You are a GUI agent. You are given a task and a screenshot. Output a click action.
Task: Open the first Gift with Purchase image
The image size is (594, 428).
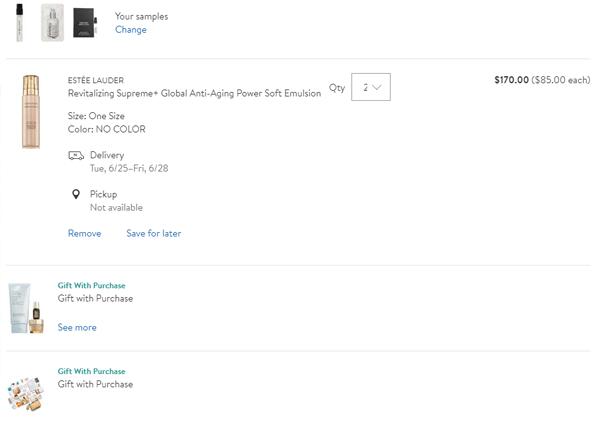click(26, 308)
